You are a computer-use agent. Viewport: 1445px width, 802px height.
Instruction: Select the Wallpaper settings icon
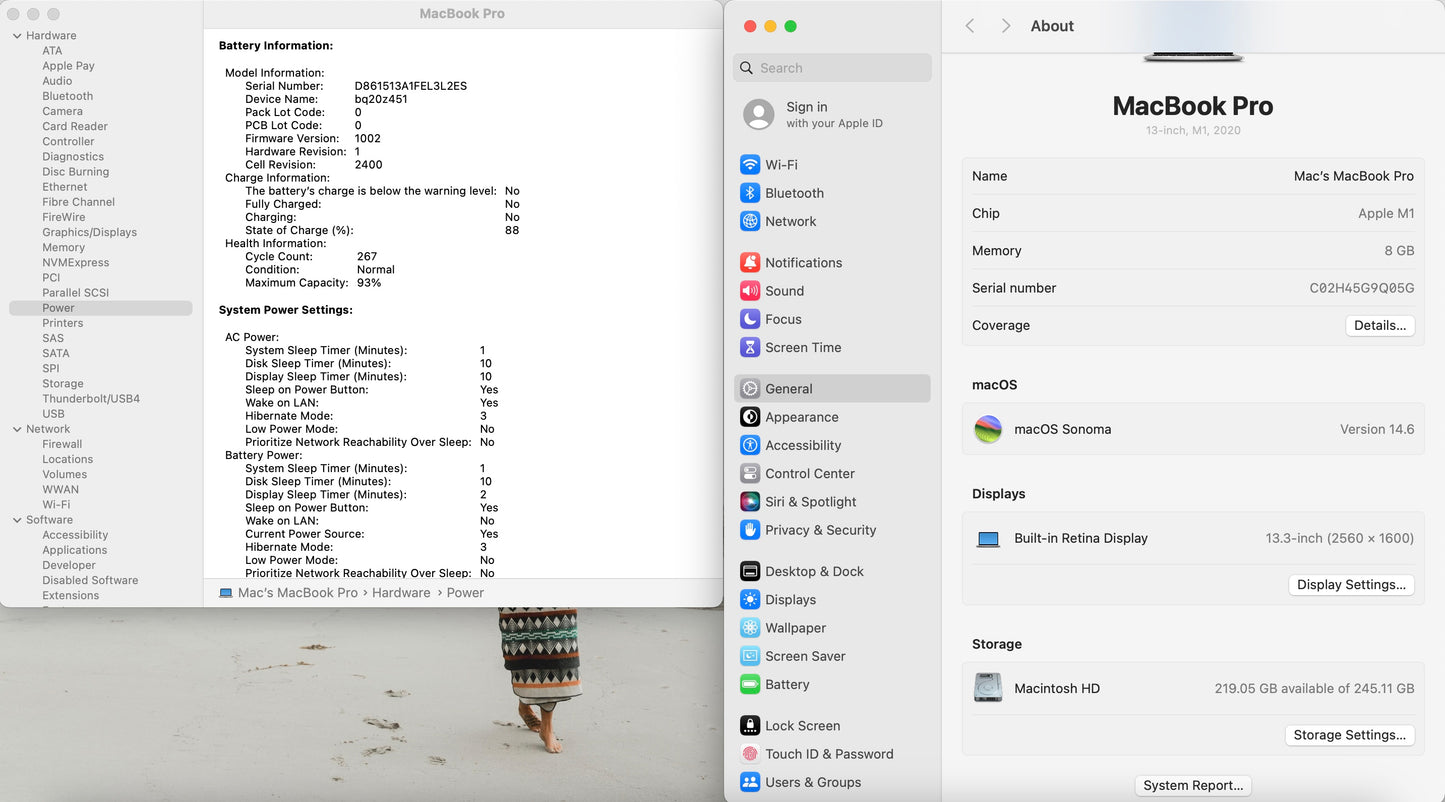[x=794, y=627]
